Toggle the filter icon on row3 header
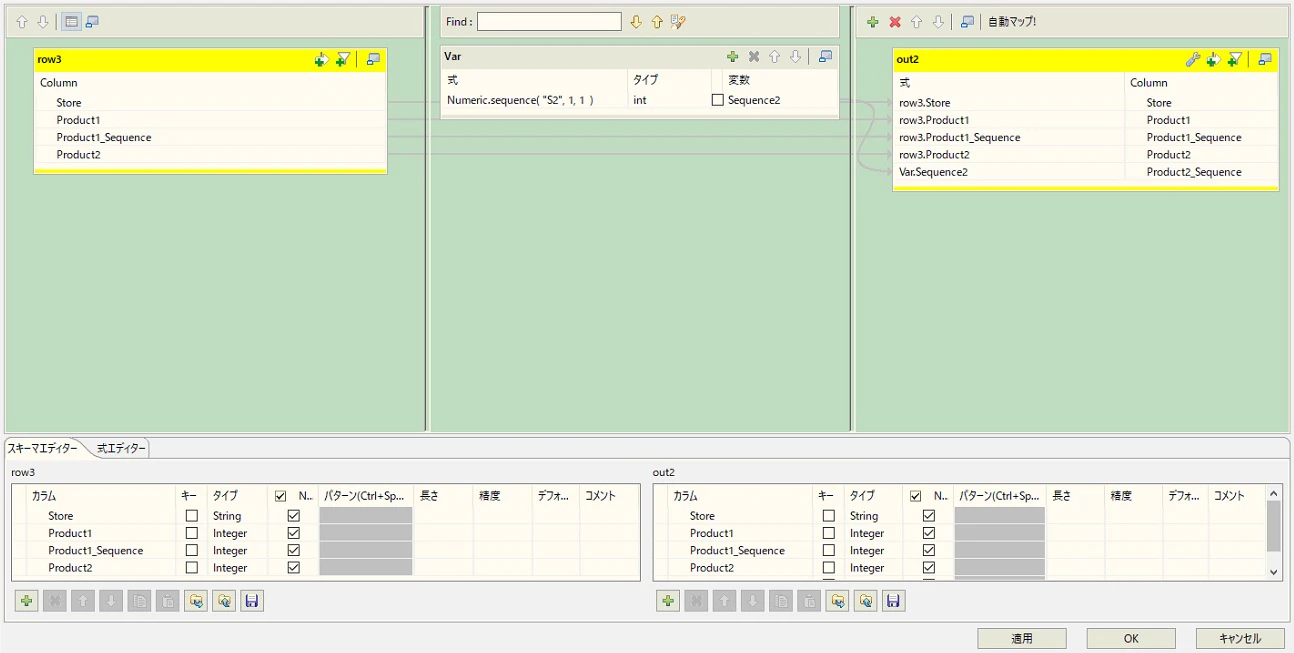1294x653 pixels. pos(342,60)
